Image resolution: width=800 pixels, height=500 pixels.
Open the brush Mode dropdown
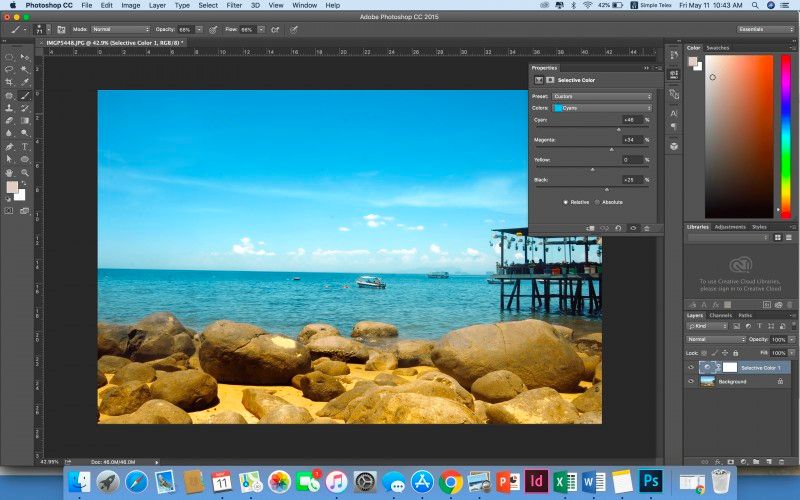(121, 30)
